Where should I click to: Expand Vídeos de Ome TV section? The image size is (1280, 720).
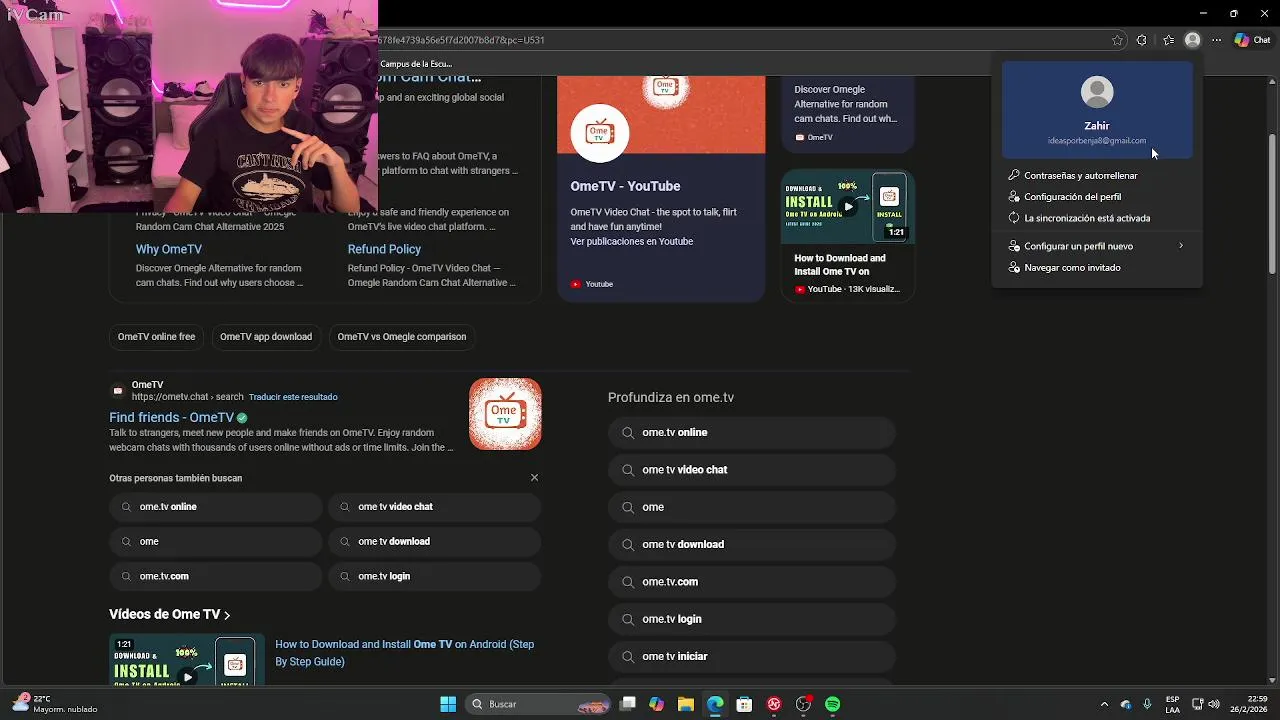point(170,615)
